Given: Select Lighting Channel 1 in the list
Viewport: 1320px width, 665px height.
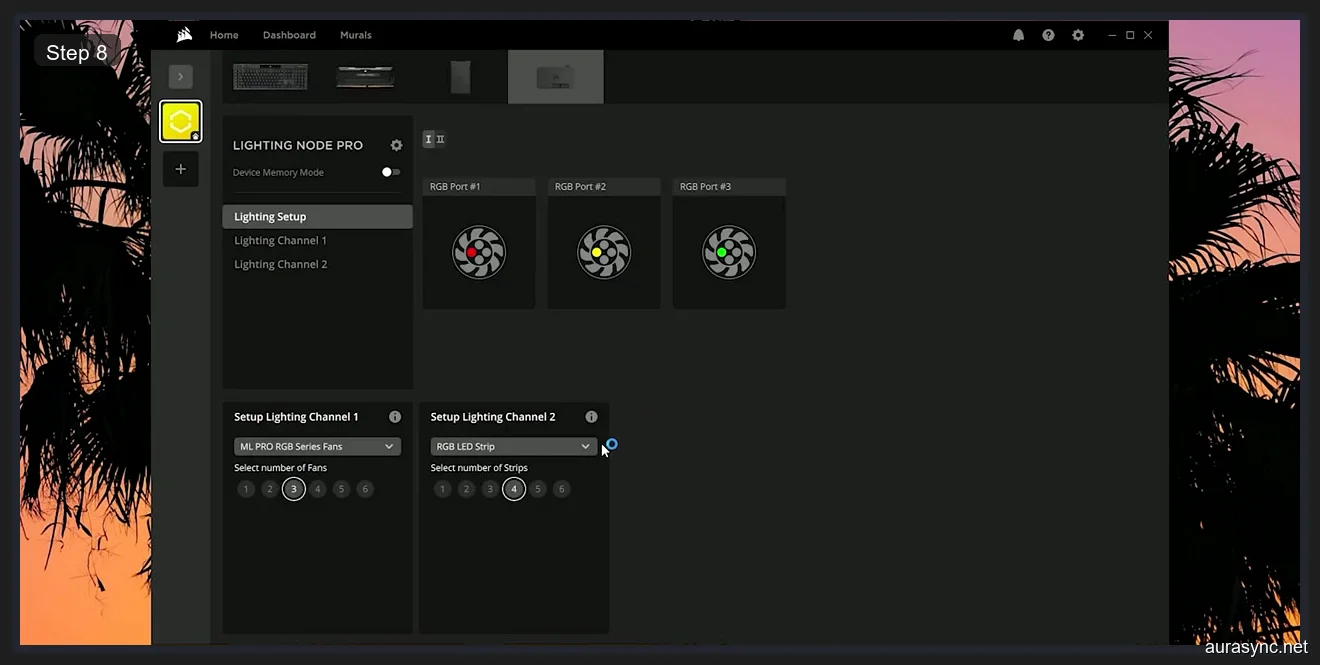Looking at the screenshot, I should 280,240.
